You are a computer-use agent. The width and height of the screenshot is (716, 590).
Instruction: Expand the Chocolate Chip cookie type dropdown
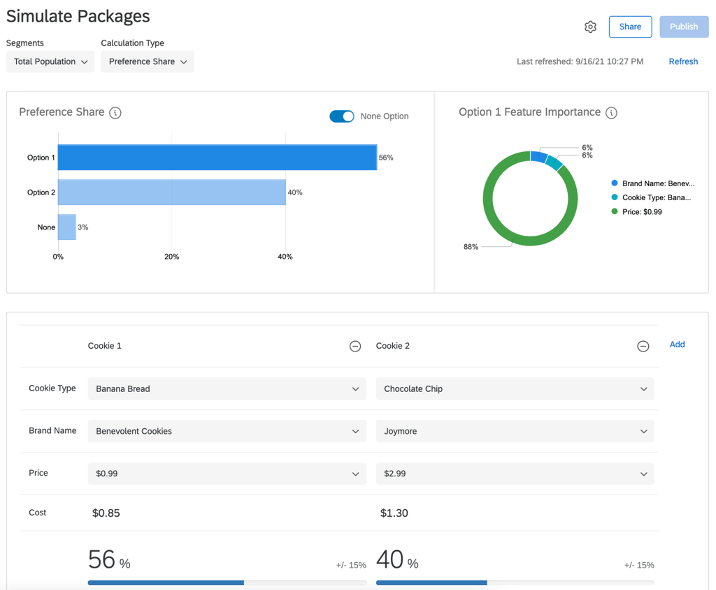tap(515, 389)
